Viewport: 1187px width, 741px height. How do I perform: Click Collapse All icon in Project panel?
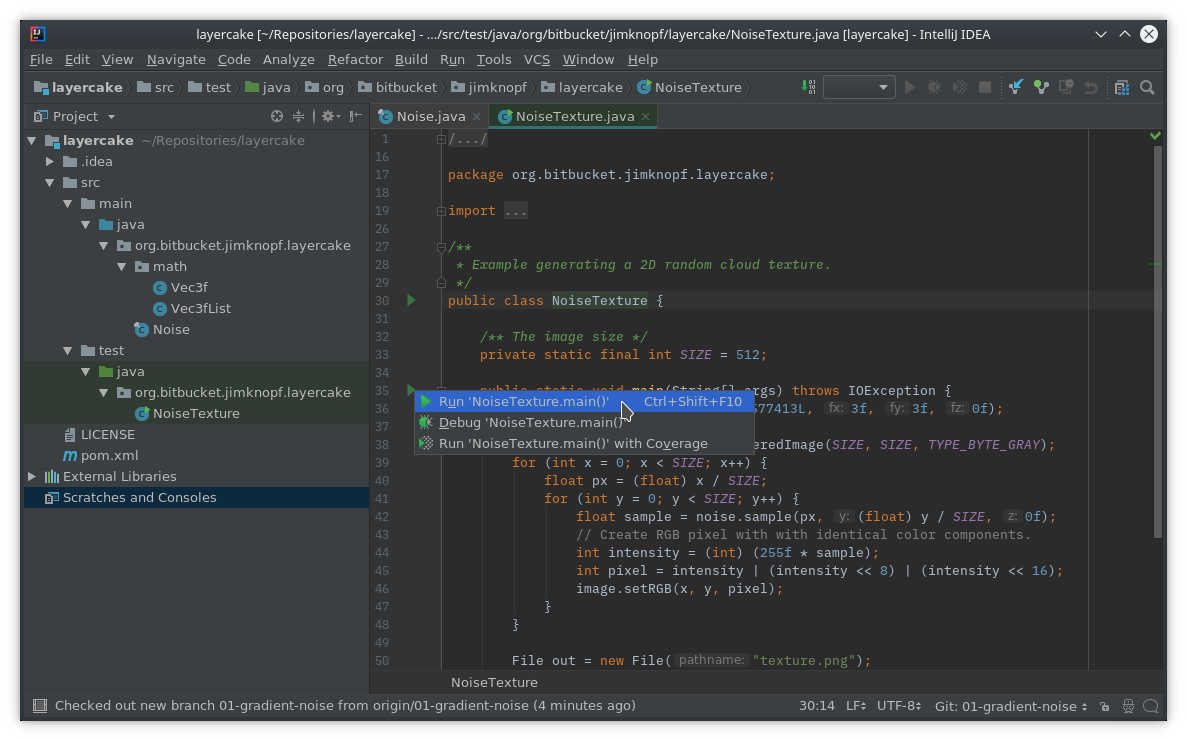click(298, 116)
